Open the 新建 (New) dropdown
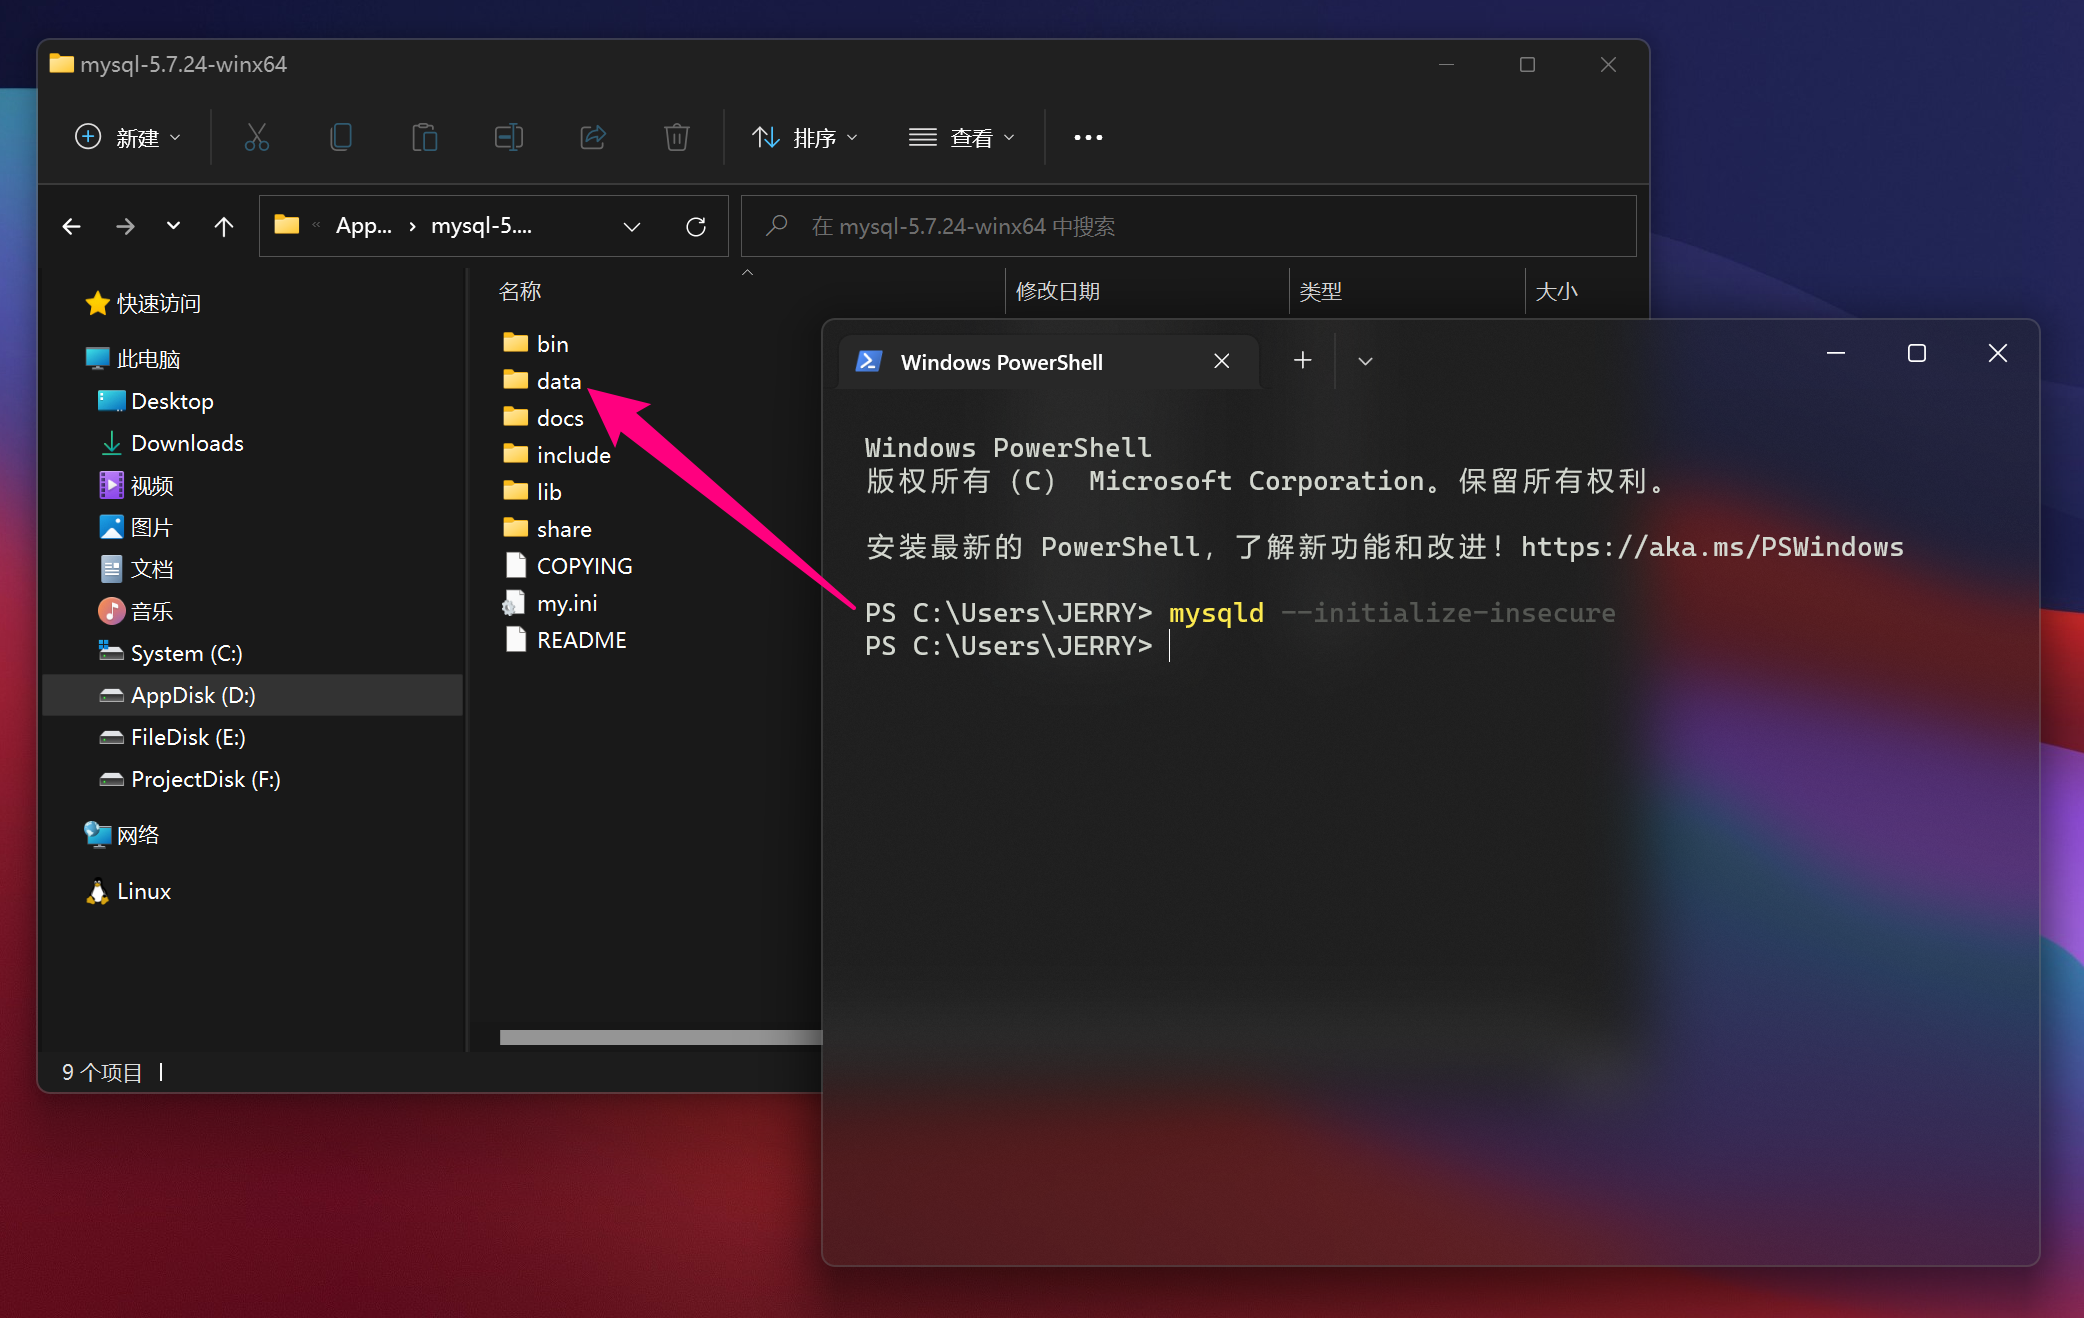The image size is (2084, 1318). tap(128, 137)
